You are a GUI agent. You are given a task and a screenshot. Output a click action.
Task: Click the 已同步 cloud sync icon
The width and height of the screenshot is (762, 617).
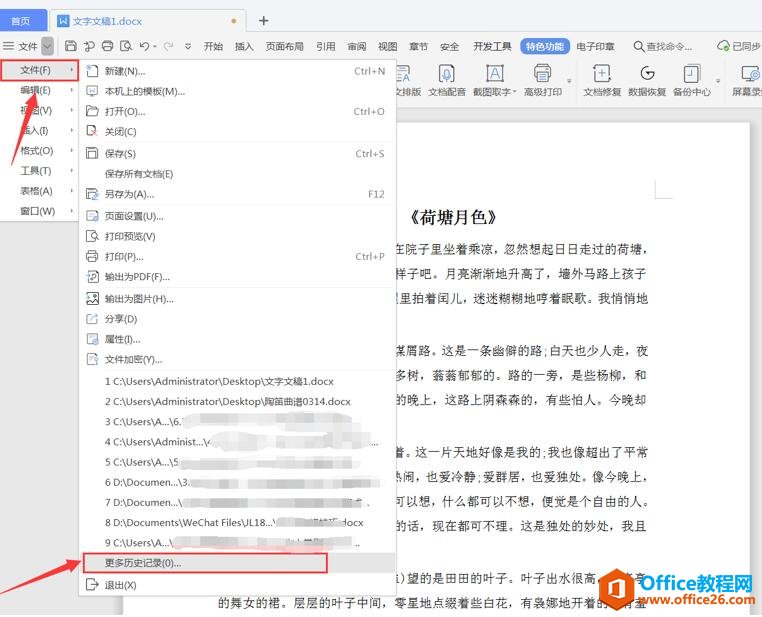[x=723, y=46]
